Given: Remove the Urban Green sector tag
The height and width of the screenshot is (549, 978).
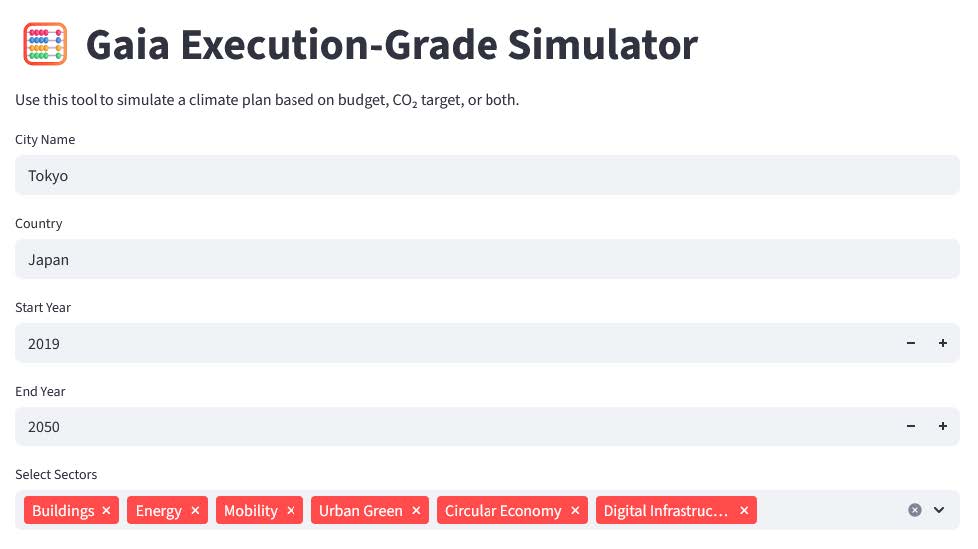Looking at the screenshot, I should [416, 511].
